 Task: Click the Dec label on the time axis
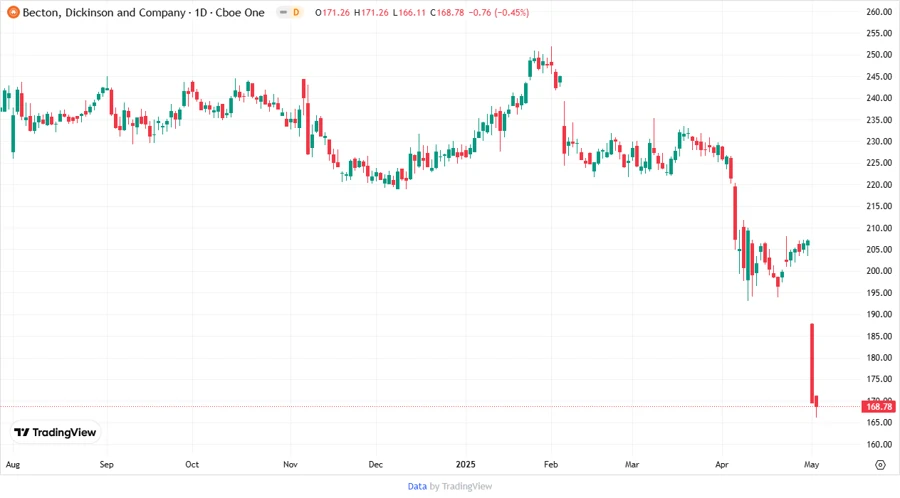click(375, 464)
